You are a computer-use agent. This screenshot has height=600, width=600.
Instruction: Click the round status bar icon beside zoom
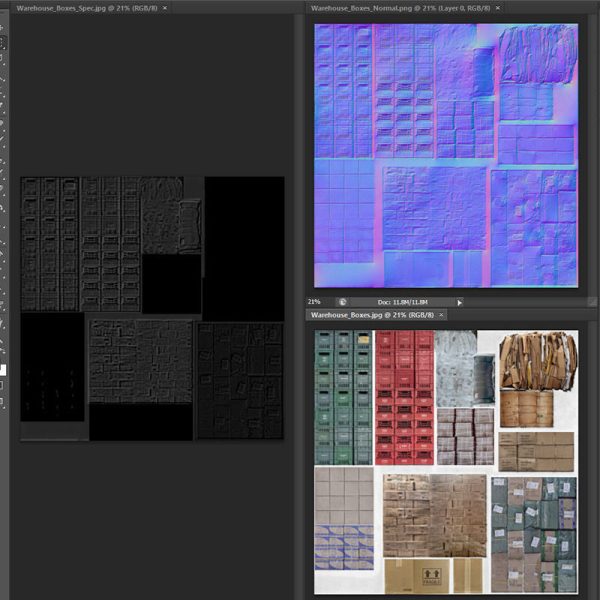click(343, 302)
